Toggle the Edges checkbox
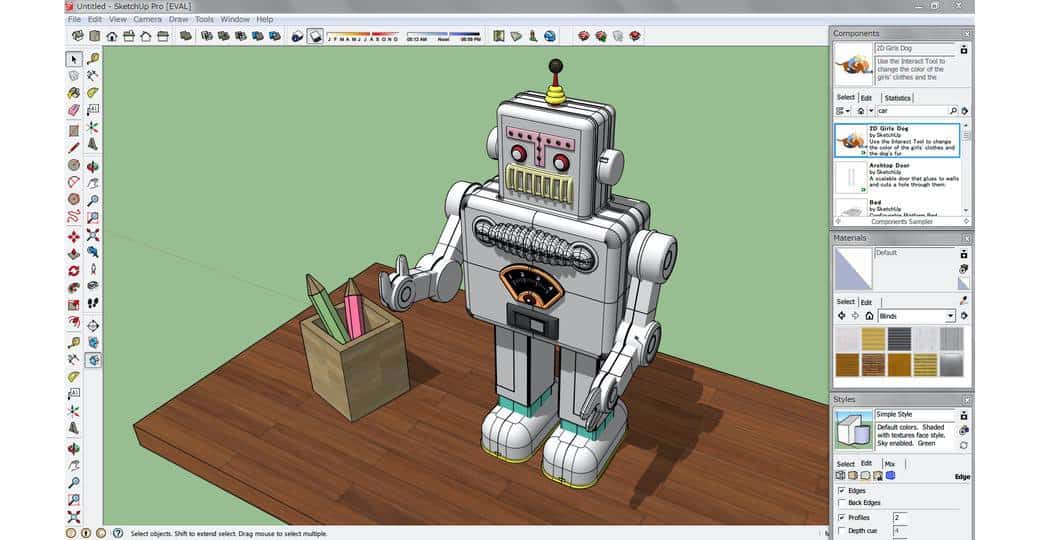 click(842, 491)
